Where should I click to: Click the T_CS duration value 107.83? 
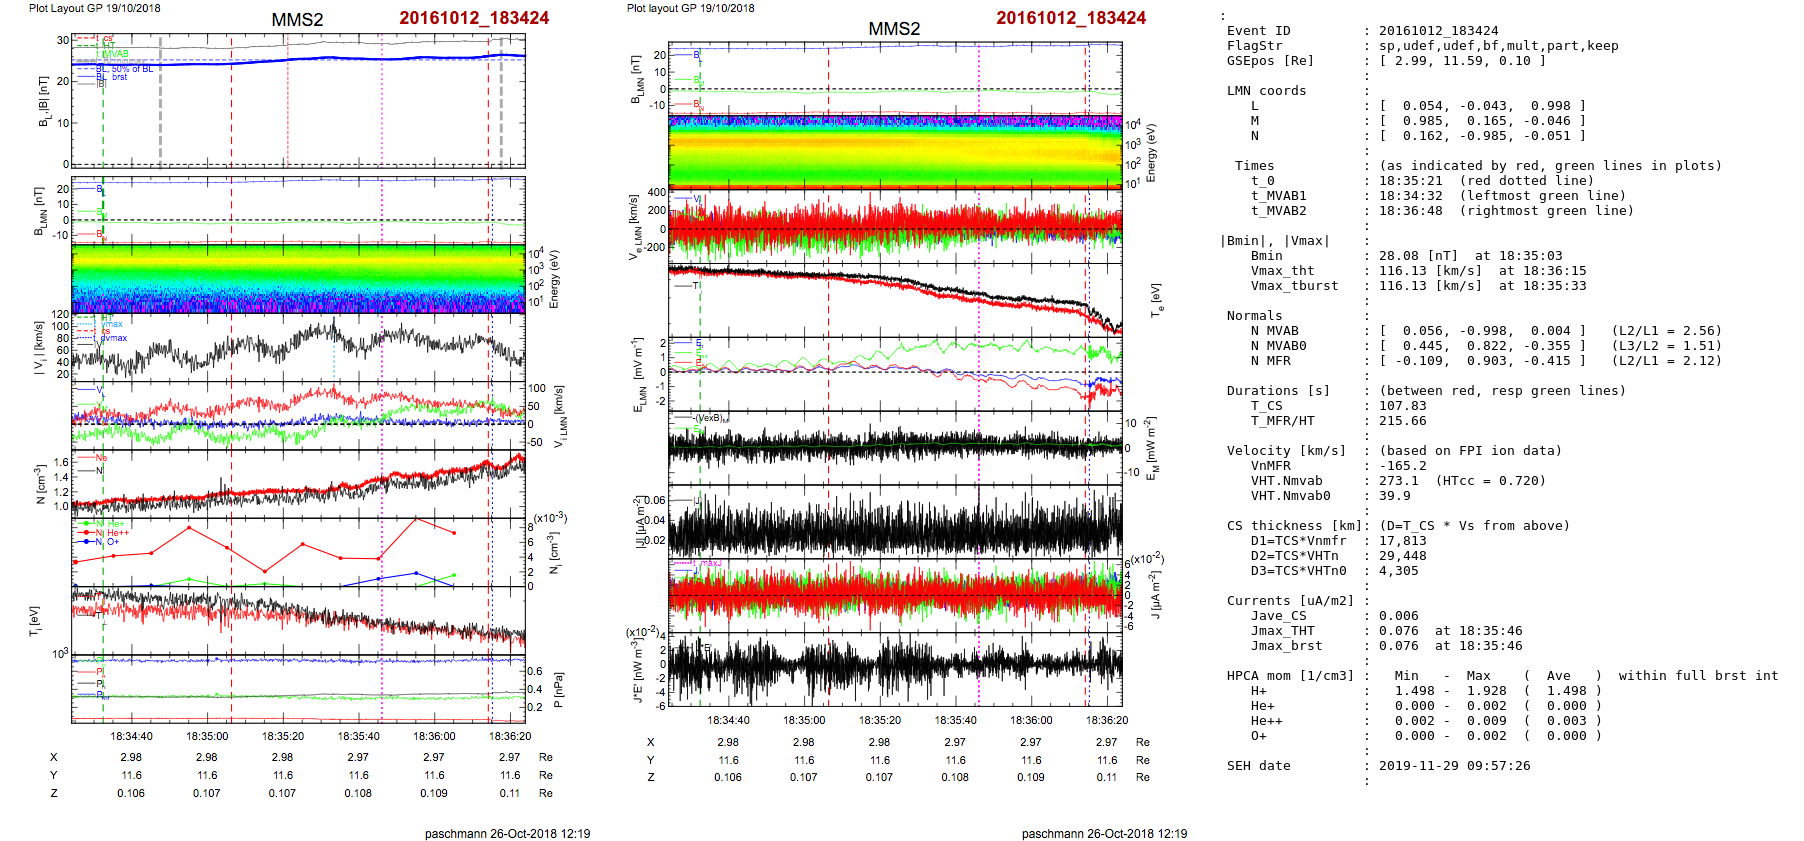pyautogui.click(x=1402, y=406)
